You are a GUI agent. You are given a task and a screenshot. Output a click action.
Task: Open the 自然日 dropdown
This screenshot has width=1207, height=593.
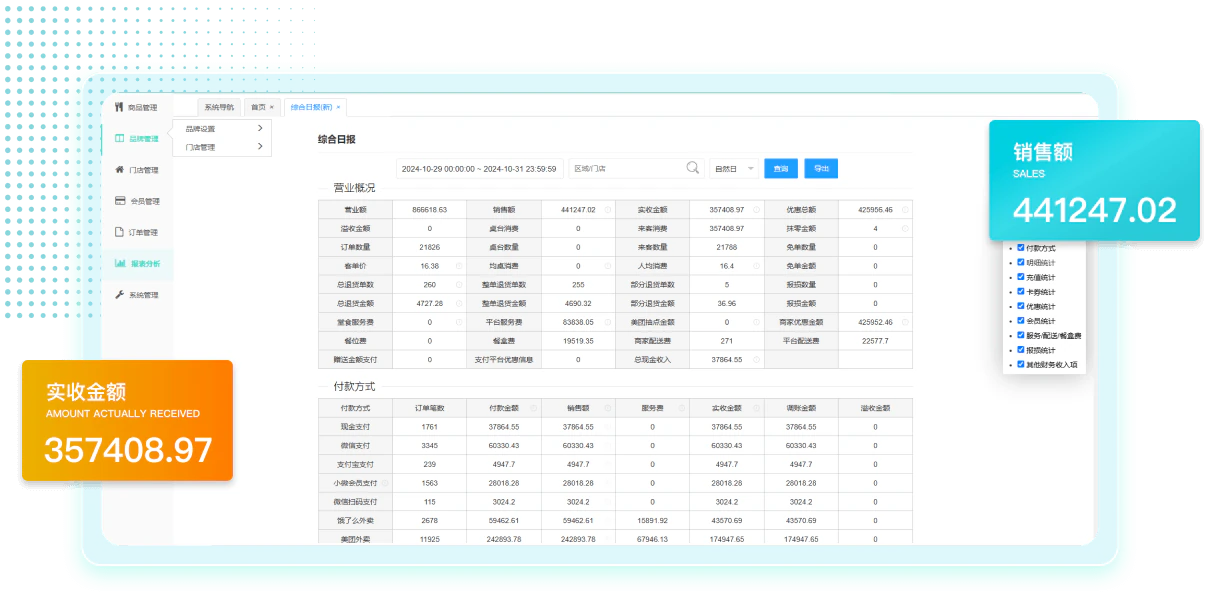pyautogui.click(x=733, y=169)
